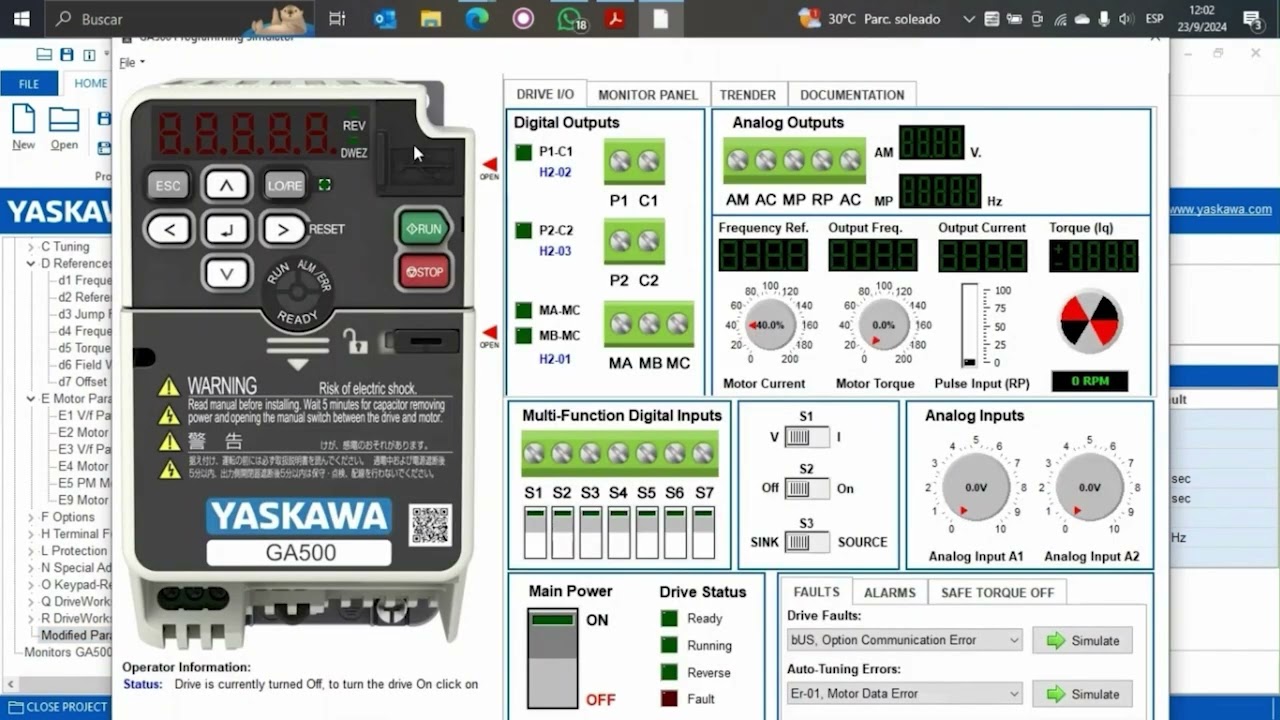
Task: Expand the F Options tree node
Action: pyautogui.click(x=31, y=517)
